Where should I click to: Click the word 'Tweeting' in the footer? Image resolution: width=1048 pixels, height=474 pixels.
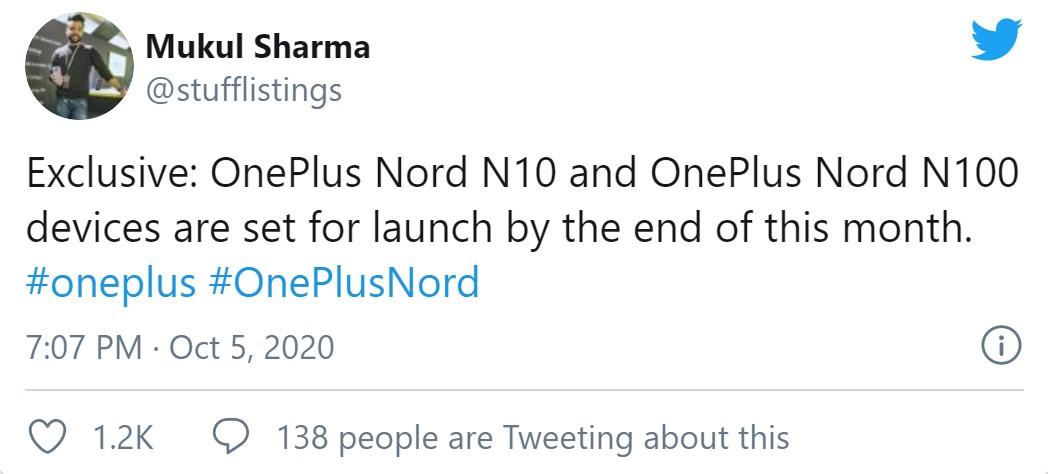(x=567, y=438)
